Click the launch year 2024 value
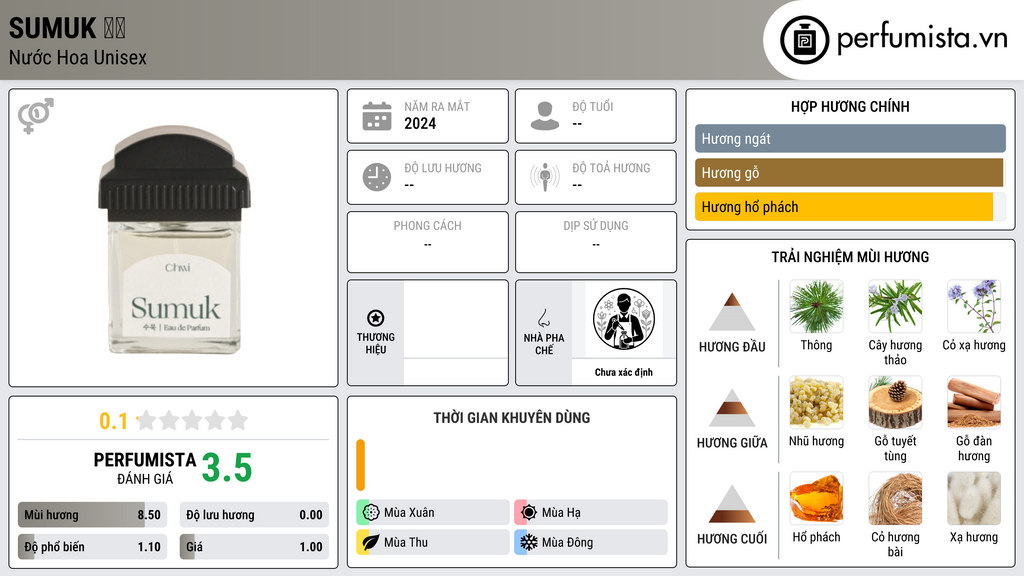The image size is (1024, 576). 420,123
